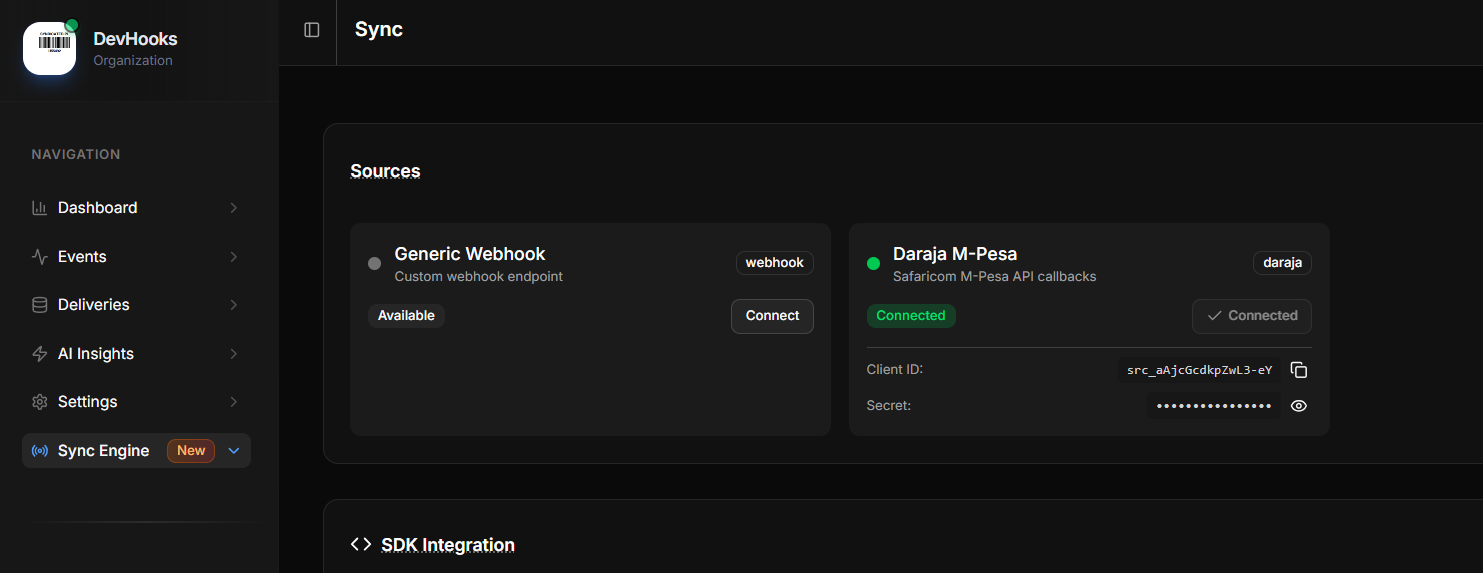Viewport: 1483px width, 573px height.
Task: Click the AI Insights lightning icon
Action: coord(40,354)
